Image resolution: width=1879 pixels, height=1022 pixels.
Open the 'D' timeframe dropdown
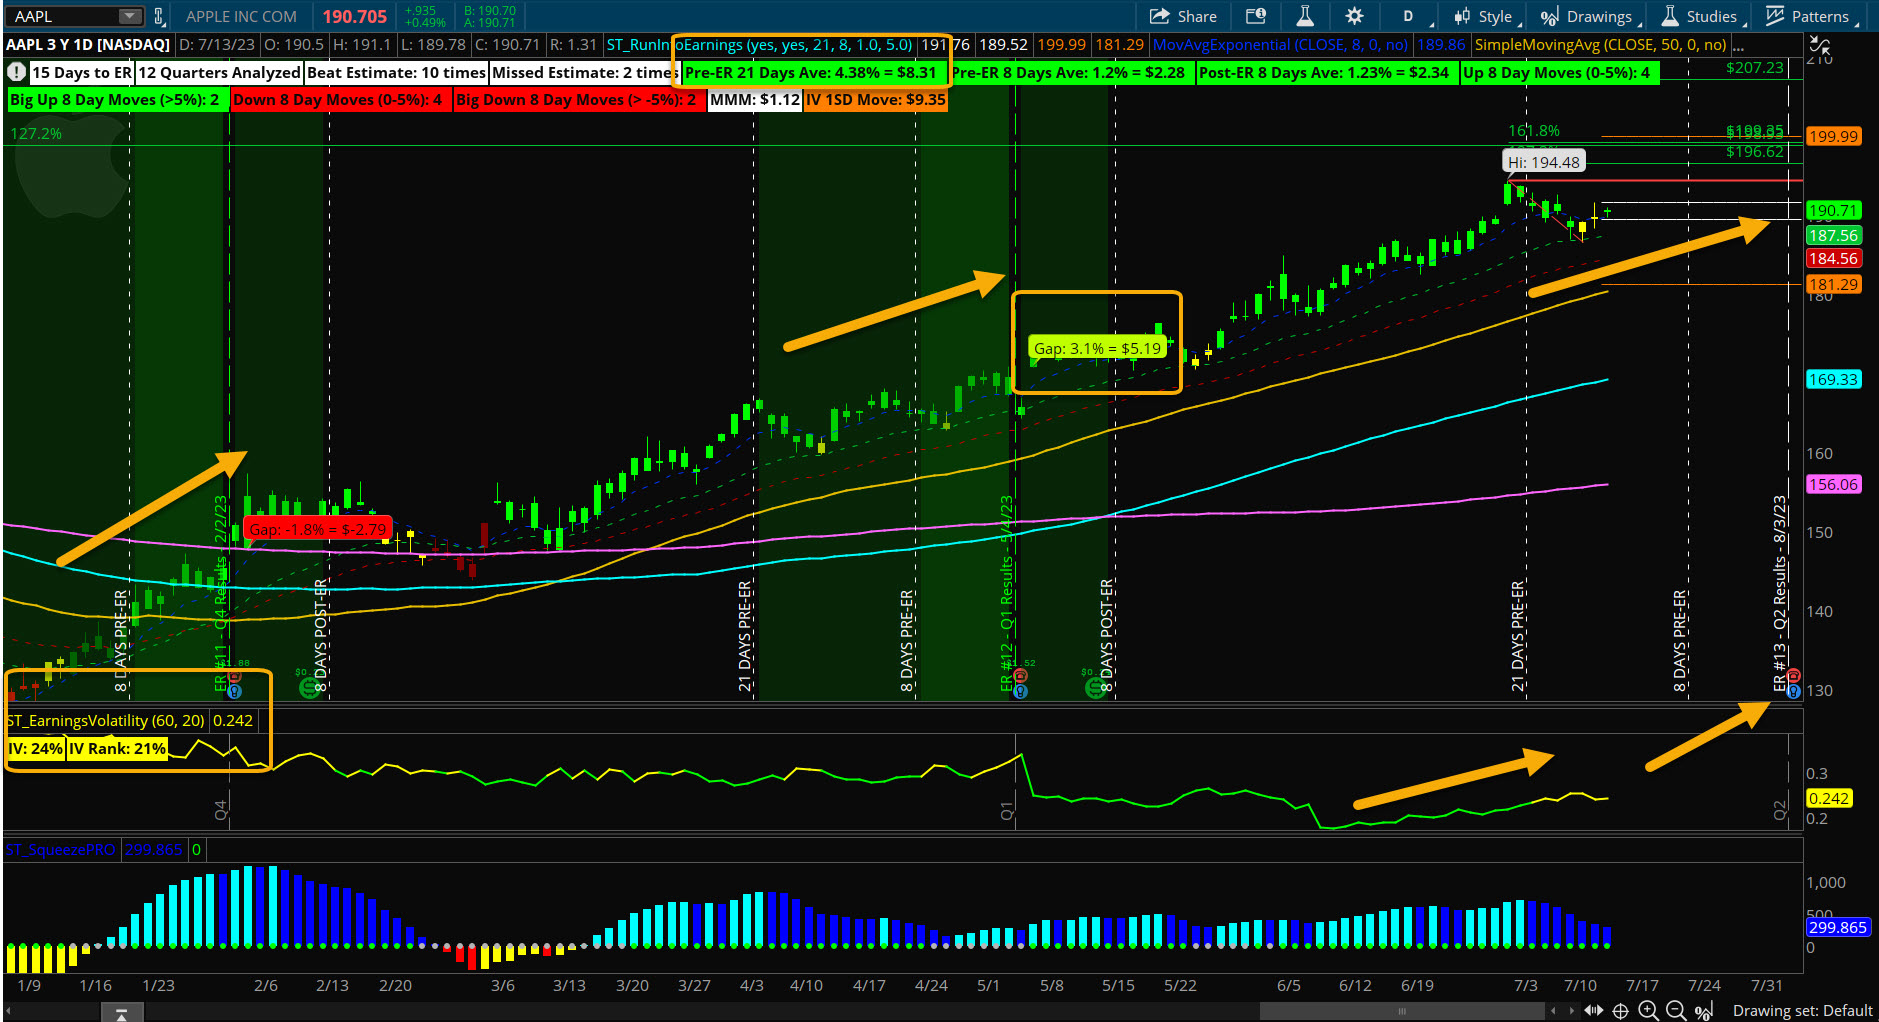click(x=1408, y=16)
